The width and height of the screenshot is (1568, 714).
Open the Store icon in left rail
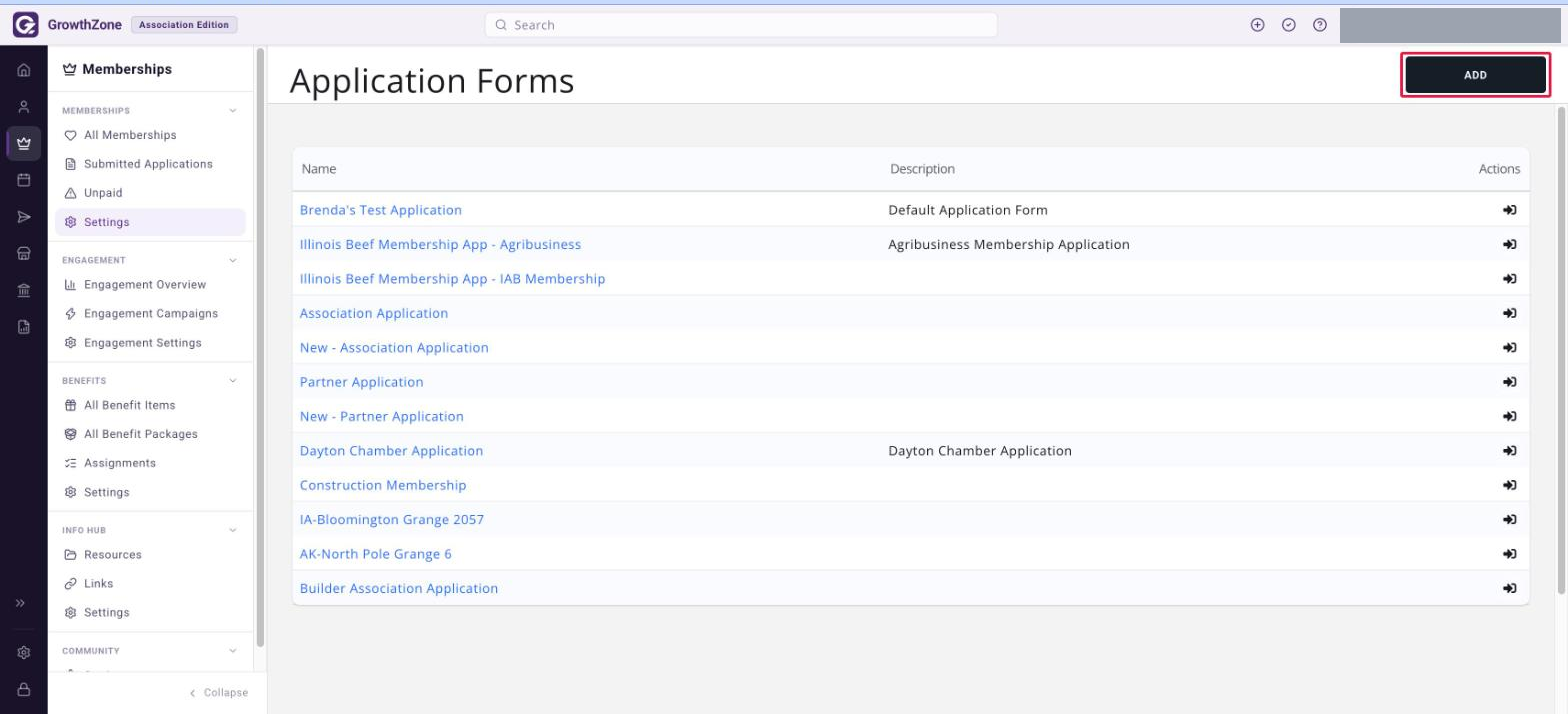pyautogui.click(x=24, y=254)
